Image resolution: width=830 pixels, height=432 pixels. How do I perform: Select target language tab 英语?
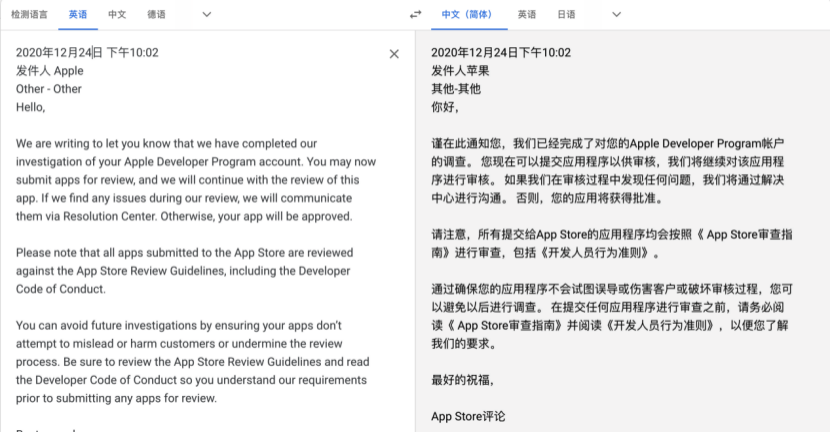pos(527,15)
